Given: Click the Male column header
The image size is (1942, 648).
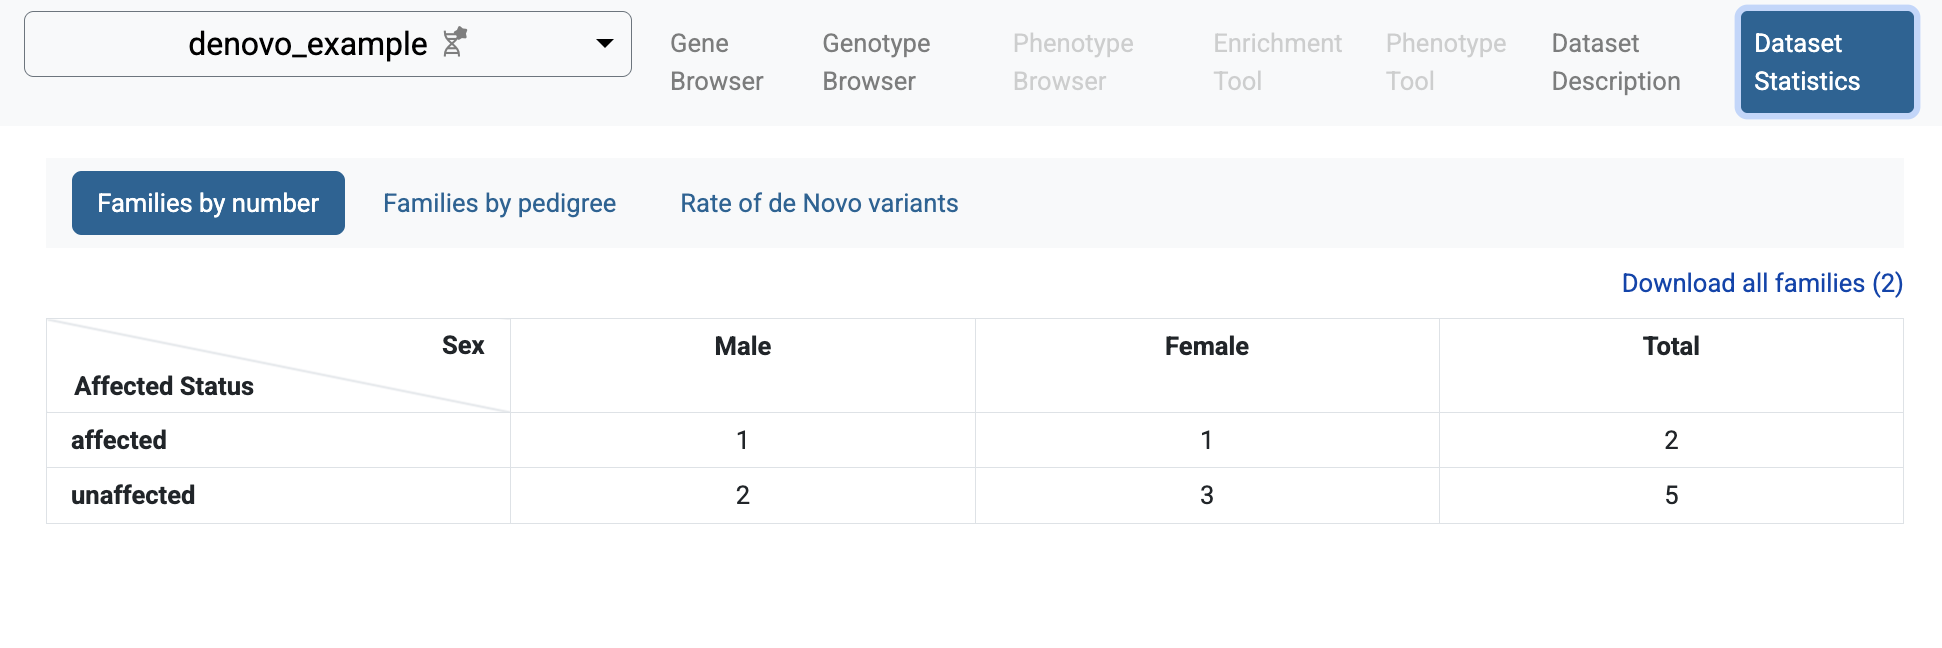Looking at the screenshot, I should tap(741, 346).
